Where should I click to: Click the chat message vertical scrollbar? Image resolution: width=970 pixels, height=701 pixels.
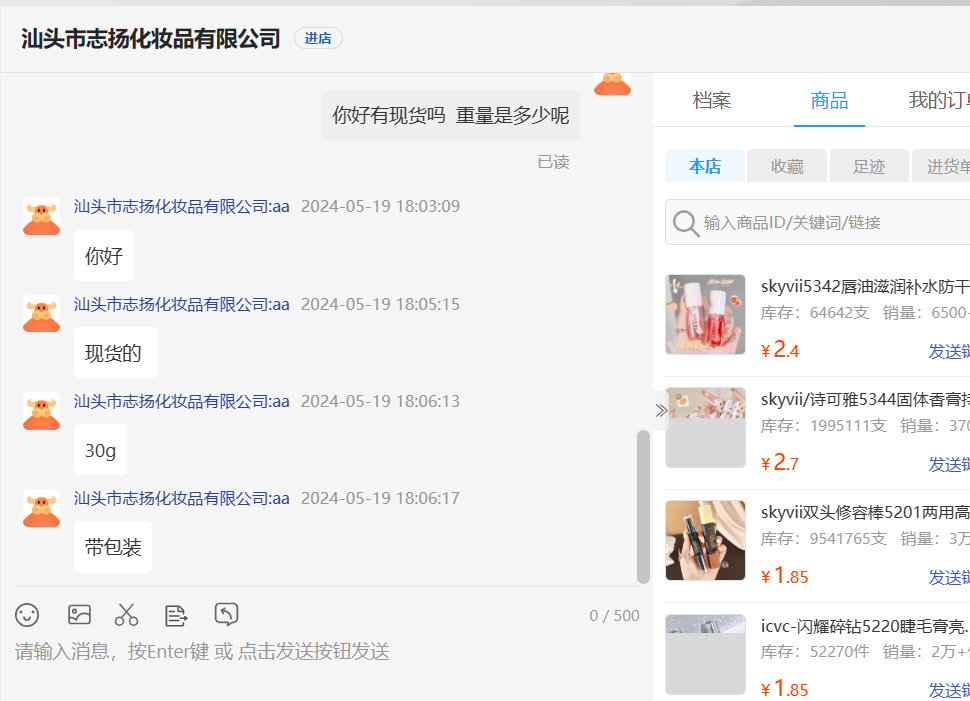tap(643, 505)
